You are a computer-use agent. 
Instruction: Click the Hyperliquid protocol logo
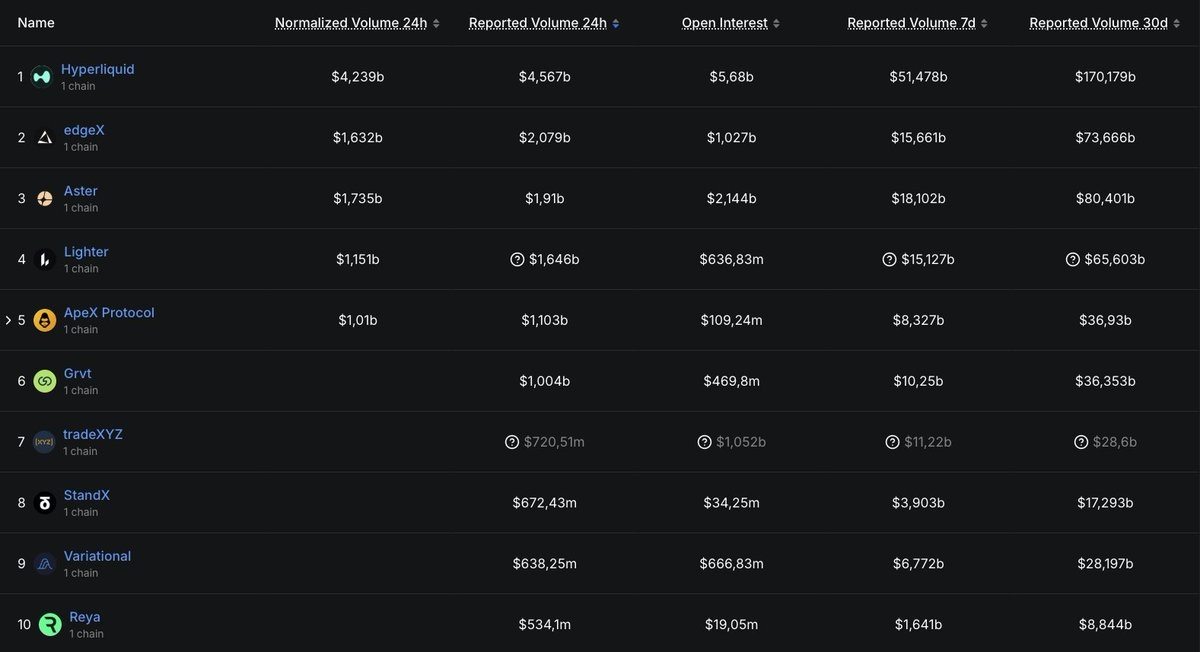coord(41,76)
